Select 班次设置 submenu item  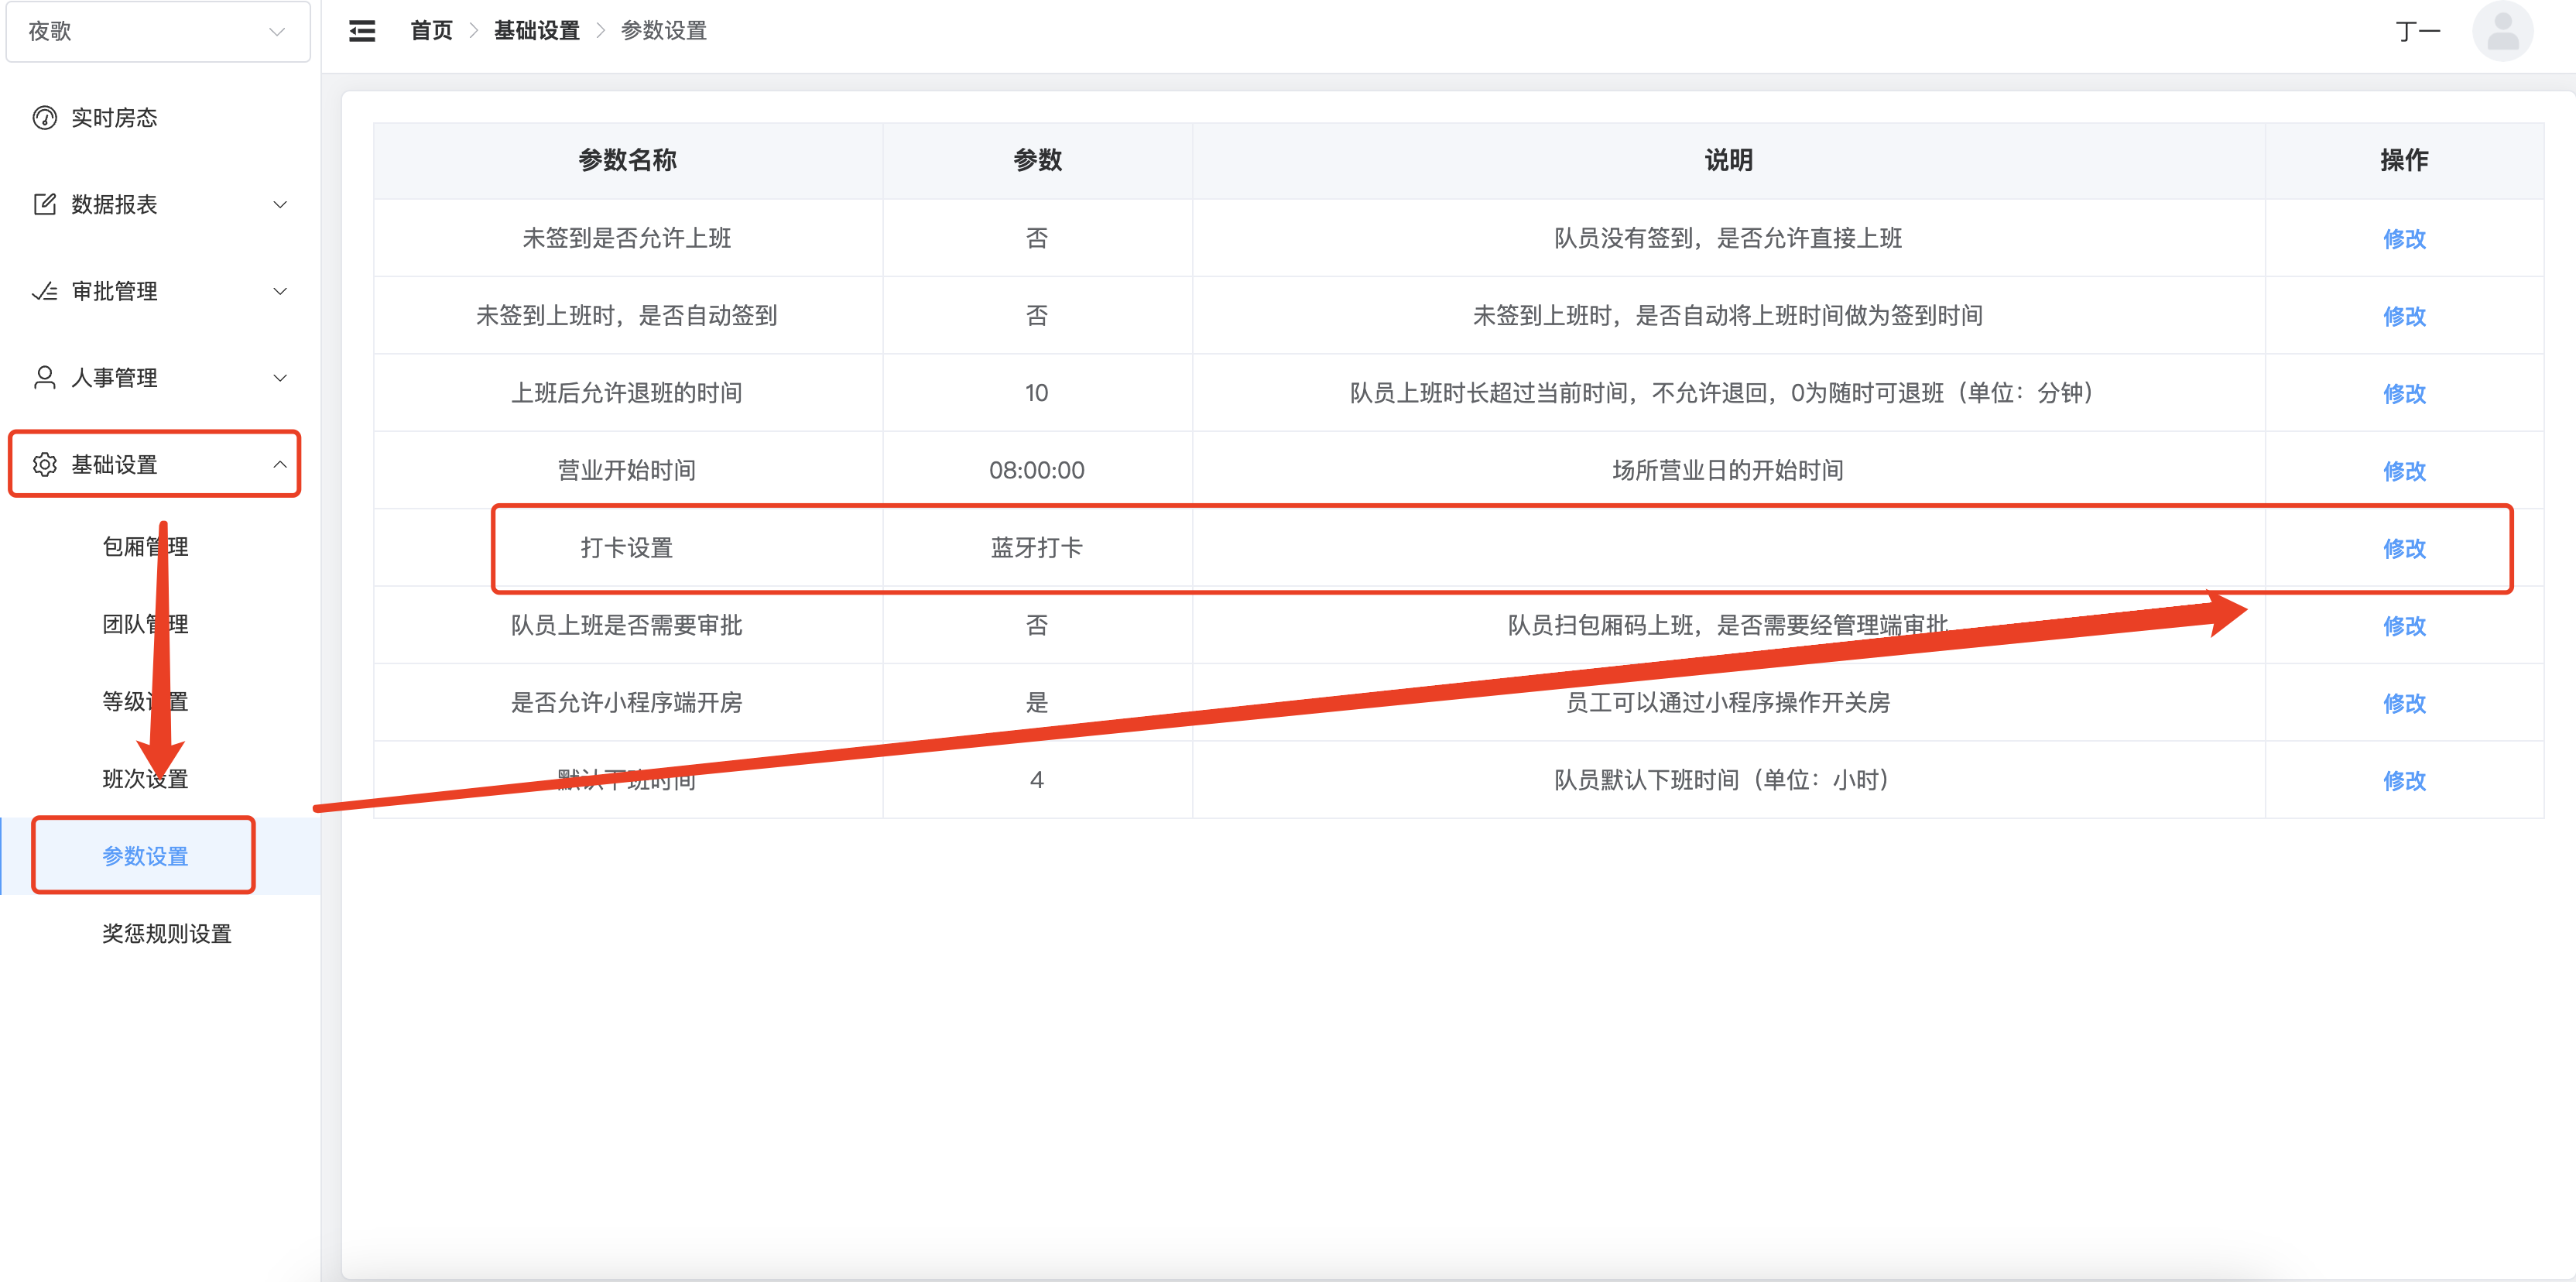pyautogui.click(x=145, y=779)
